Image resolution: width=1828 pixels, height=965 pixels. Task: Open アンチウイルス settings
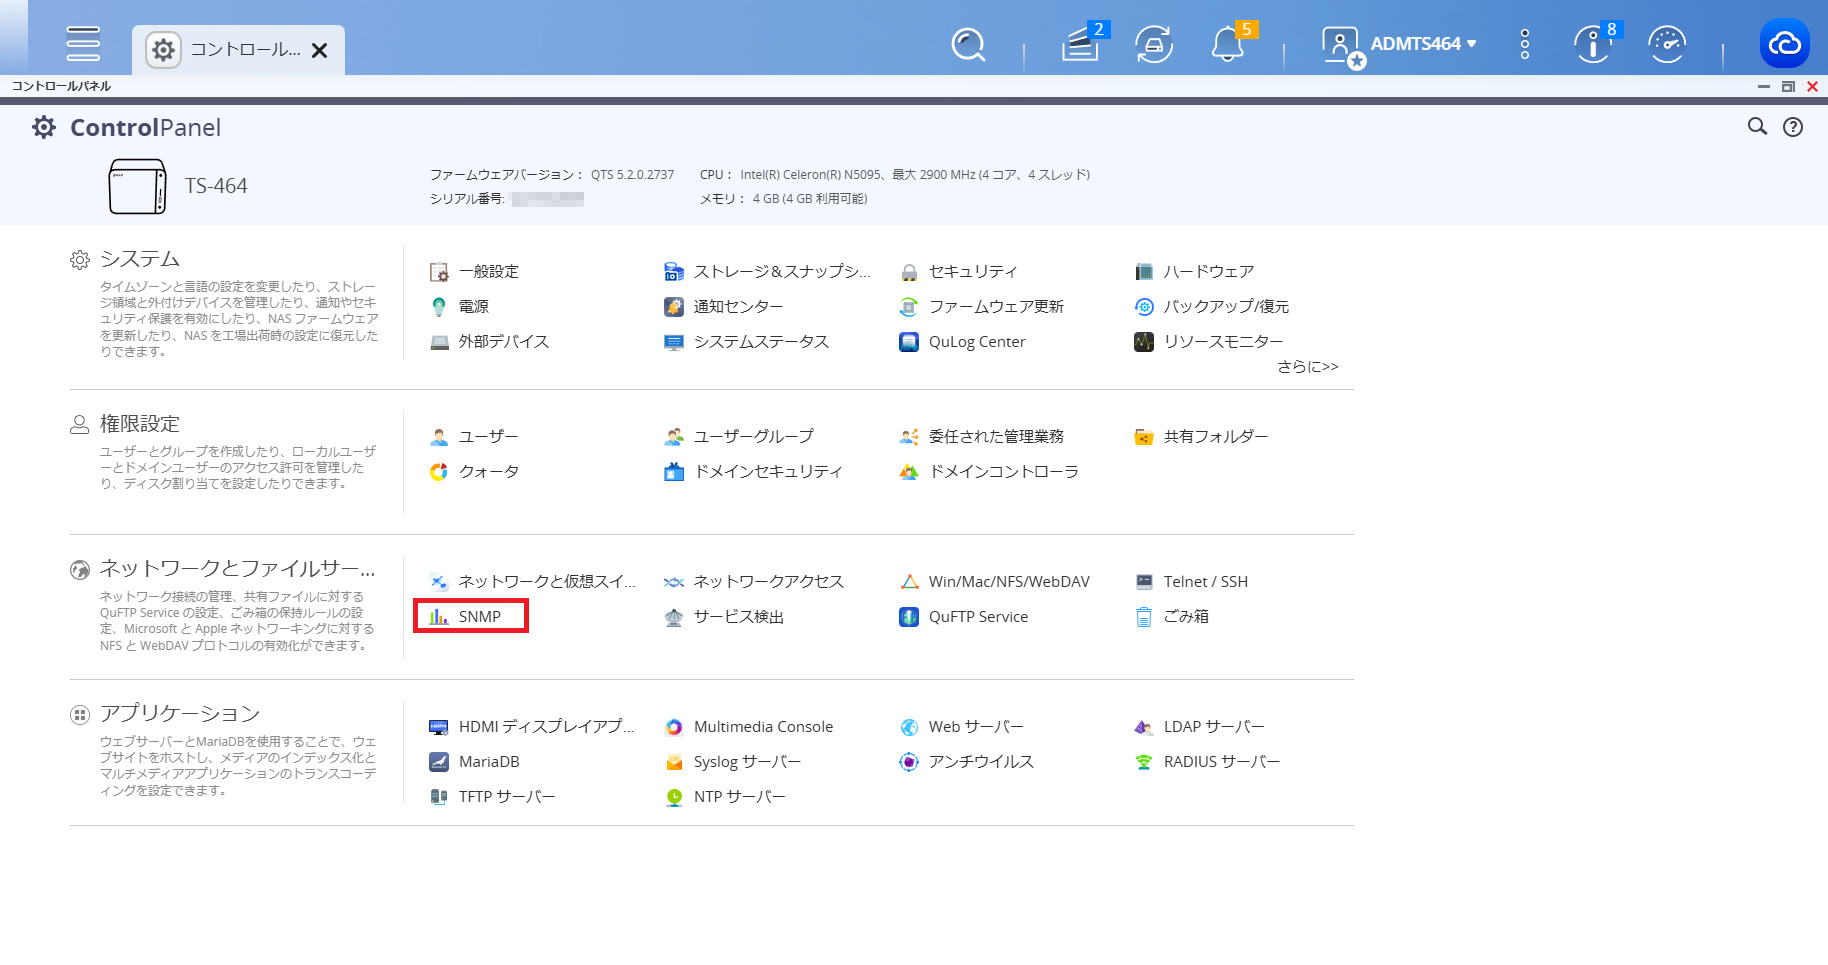click(966, 762)
